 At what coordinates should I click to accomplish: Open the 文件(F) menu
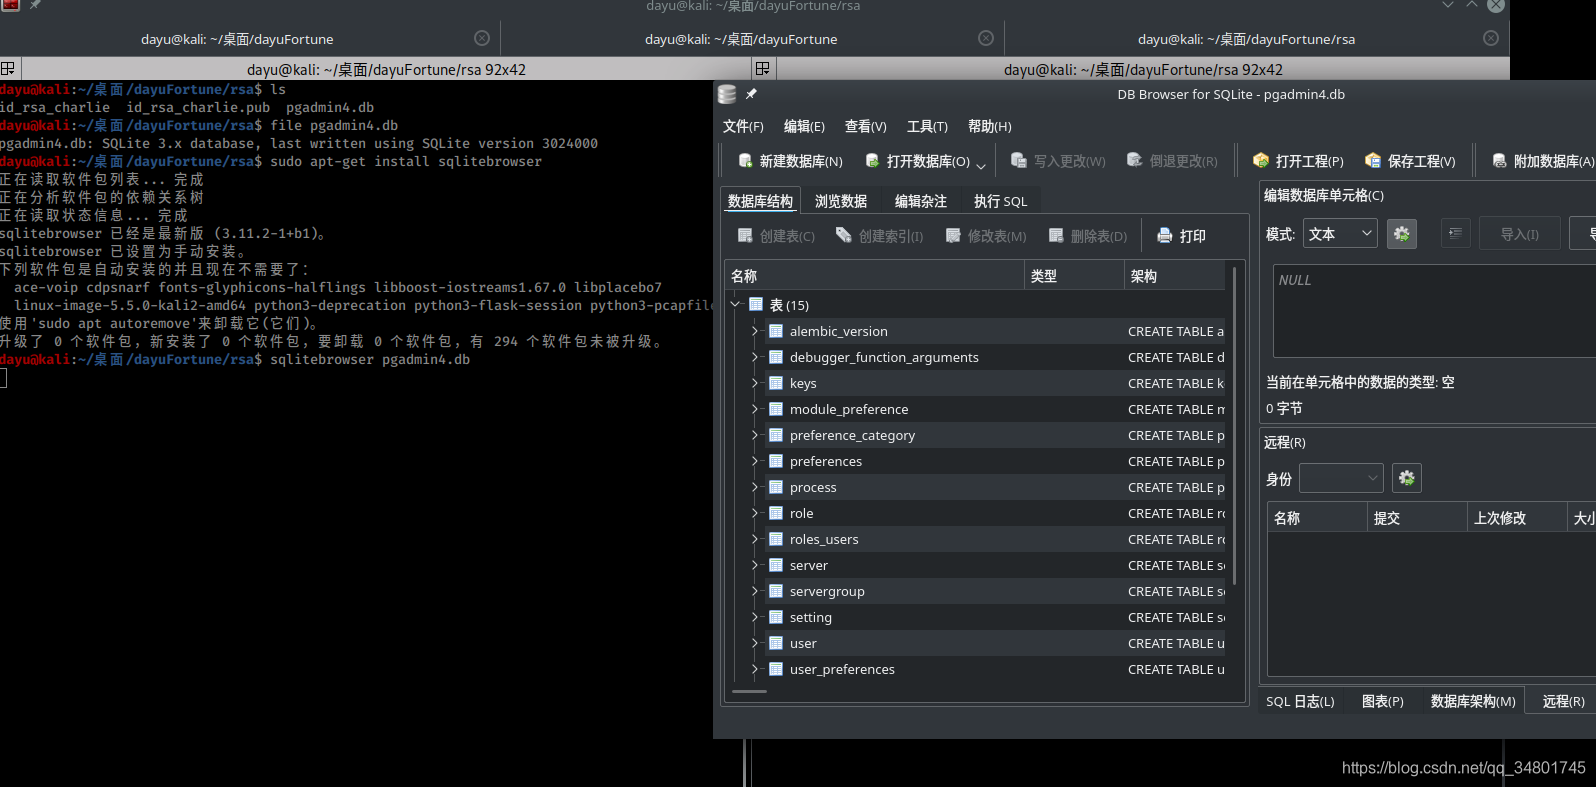743,126
